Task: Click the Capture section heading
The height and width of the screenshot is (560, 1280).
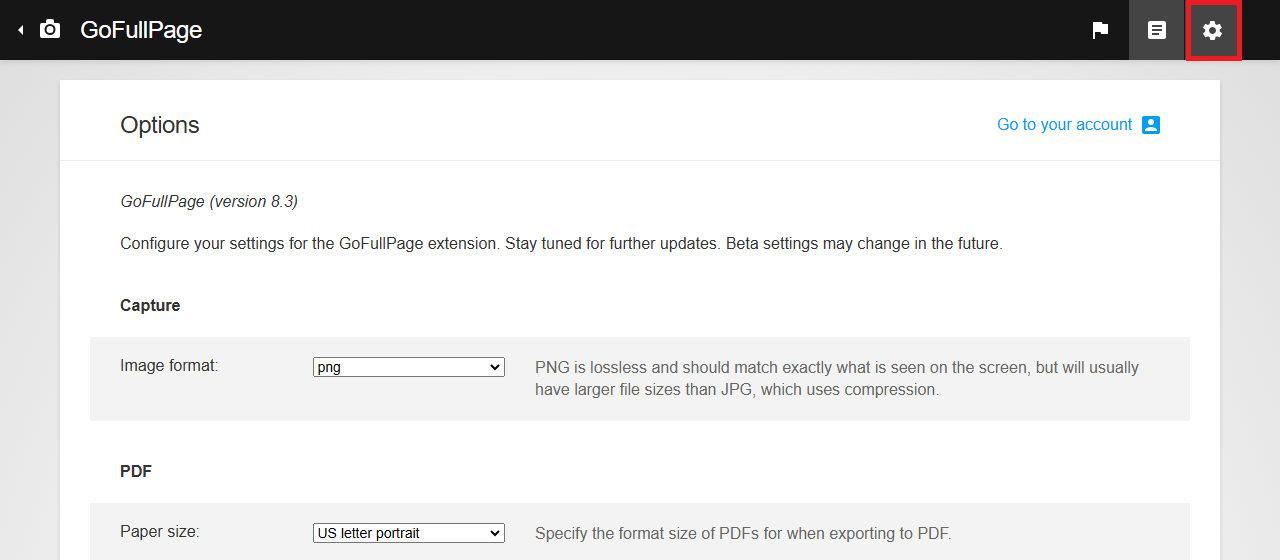Action: pyautogui.click(x=150, y=305)
